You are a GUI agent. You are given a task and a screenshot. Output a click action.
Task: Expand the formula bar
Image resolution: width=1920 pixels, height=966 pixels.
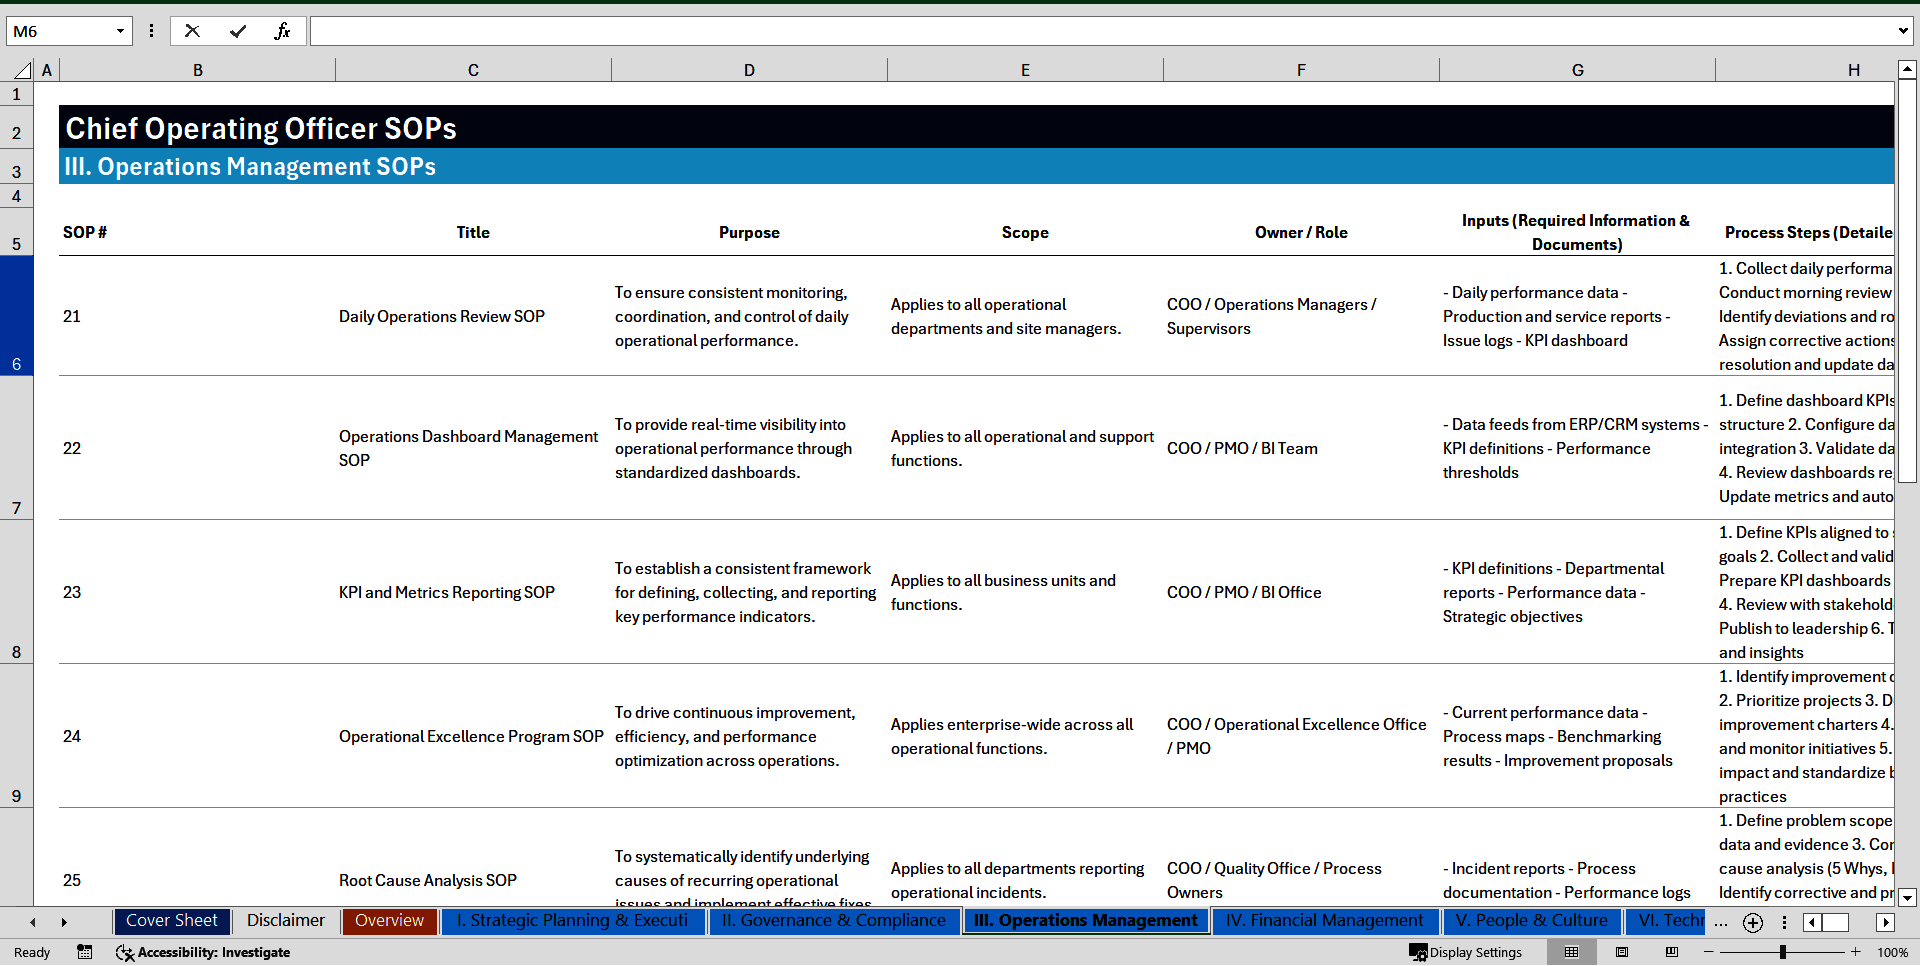pyautogui.click(x=1902, y=31)
